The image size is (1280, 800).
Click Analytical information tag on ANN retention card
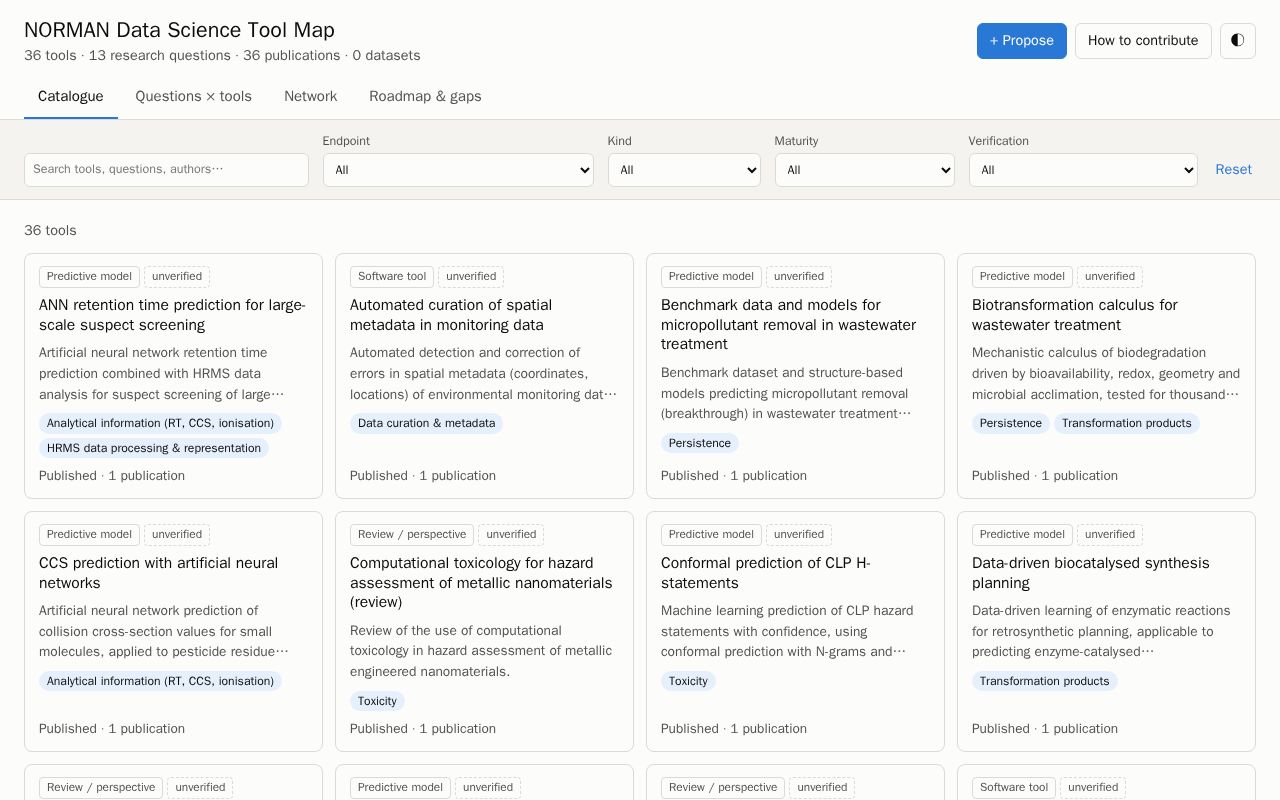click(x=160, y=423)
